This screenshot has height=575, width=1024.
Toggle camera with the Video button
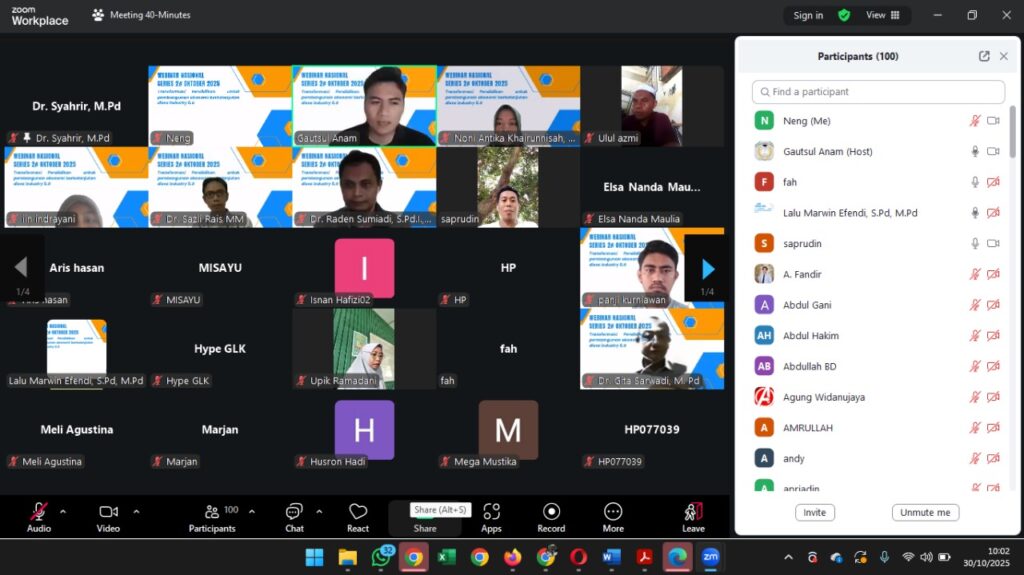point(108,515)
